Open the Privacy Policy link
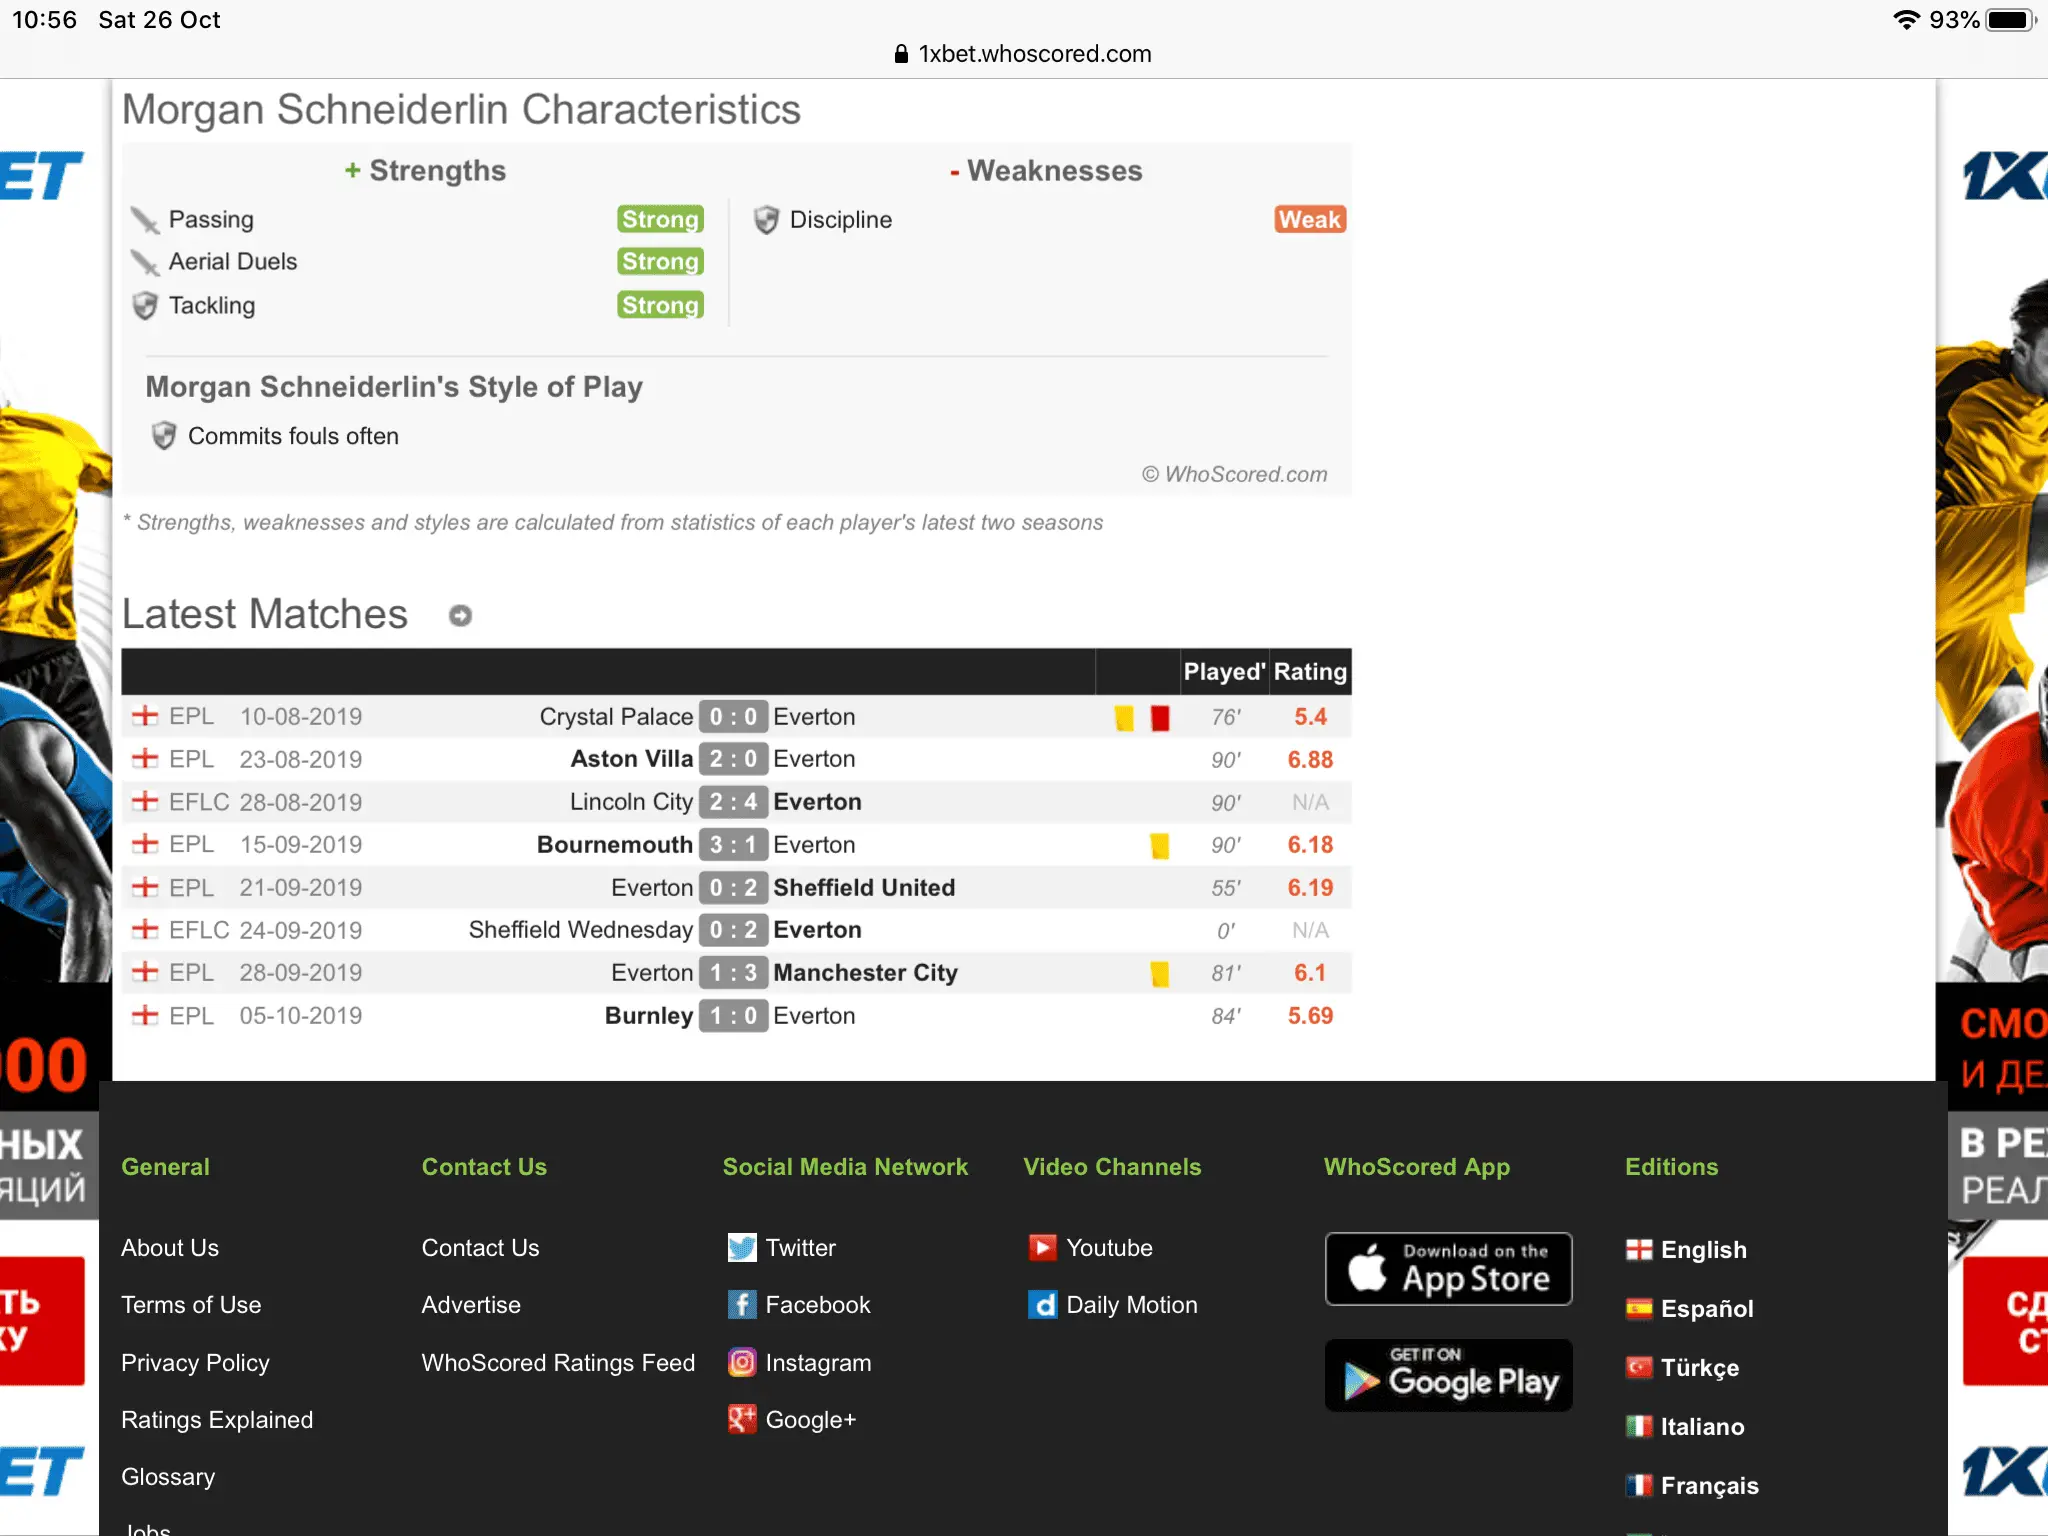 195,1363
